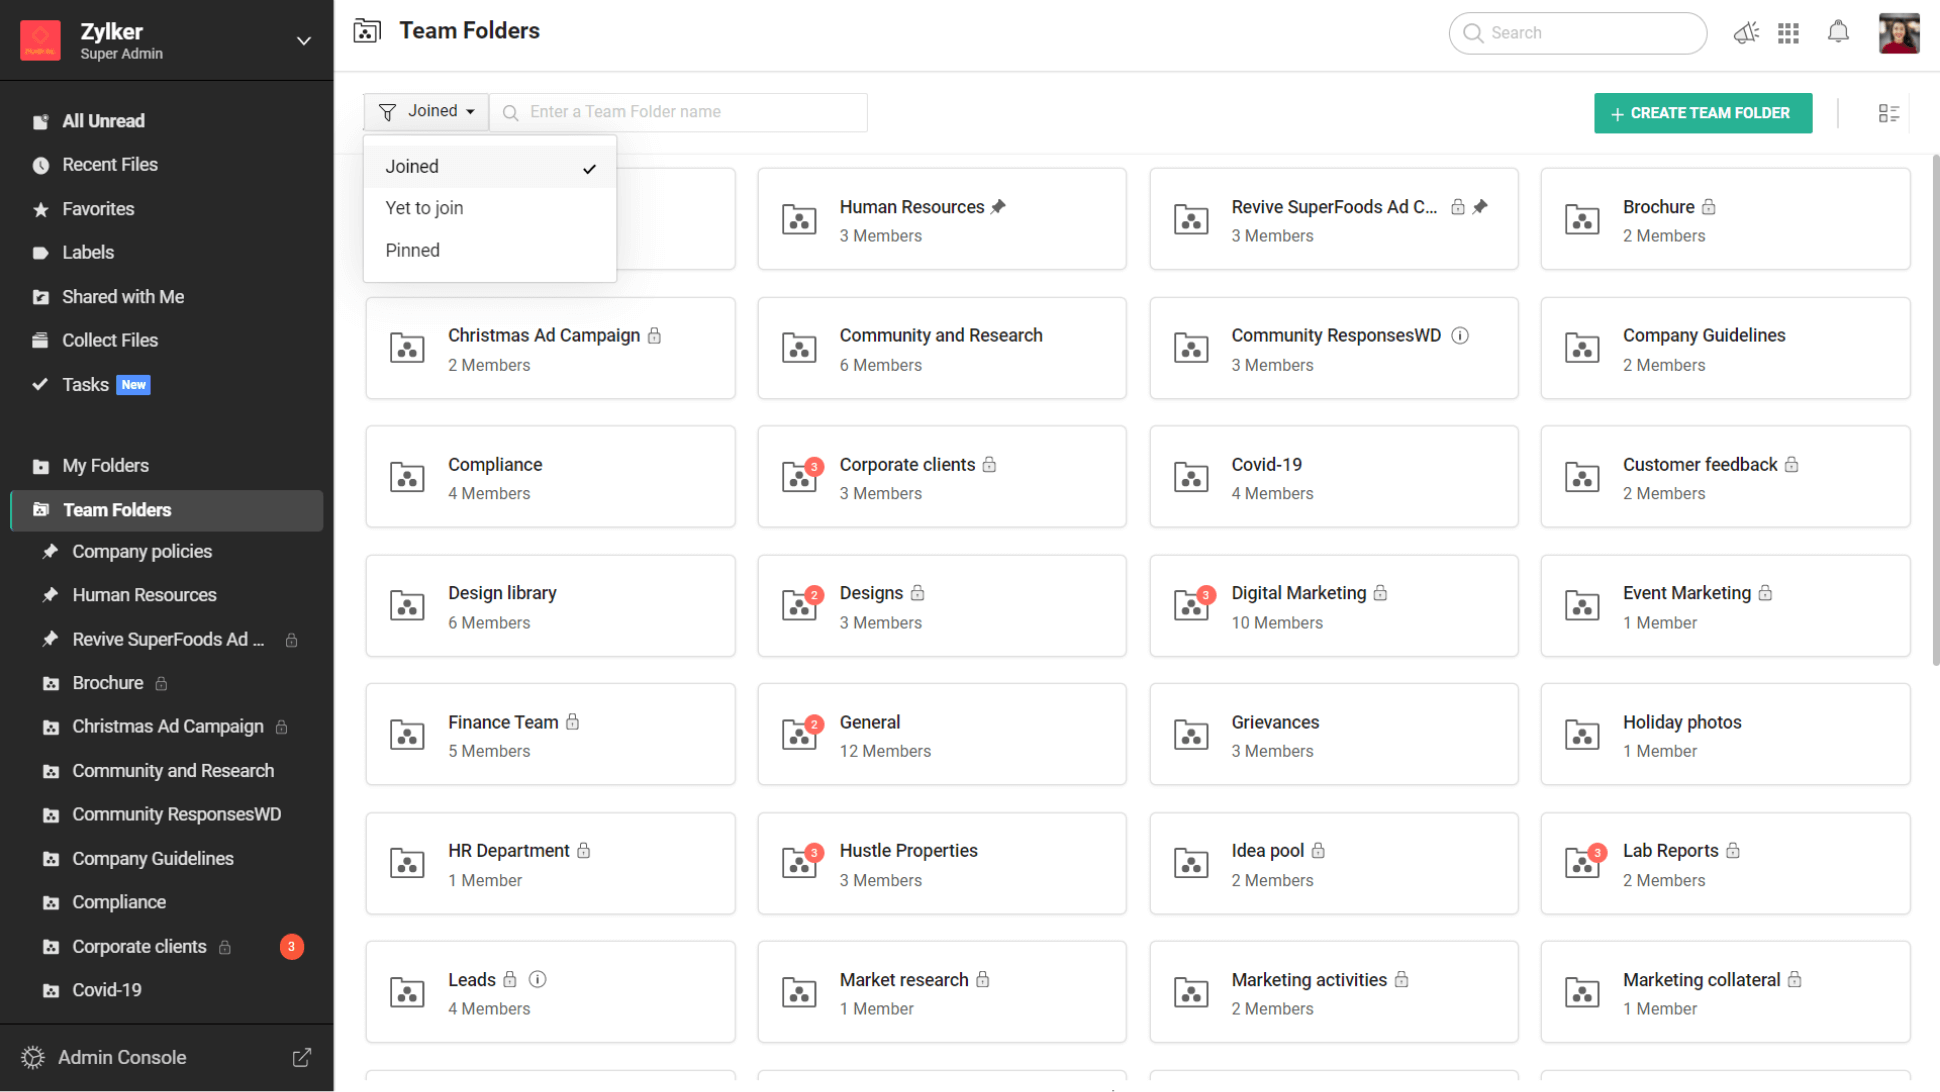Choose Yet to join filter option
This screenshot has height=1092, width=1940.
point(424,208)
